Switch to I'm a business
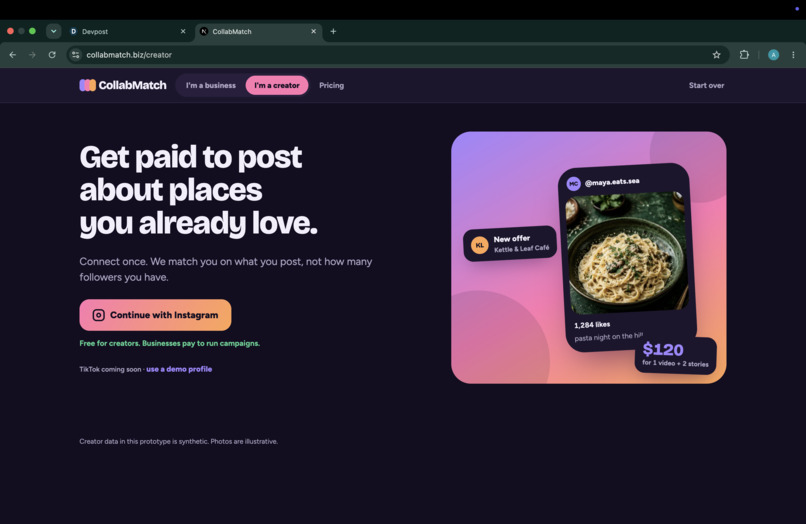This screenshot has height=524, width=806. coord(211,85)
